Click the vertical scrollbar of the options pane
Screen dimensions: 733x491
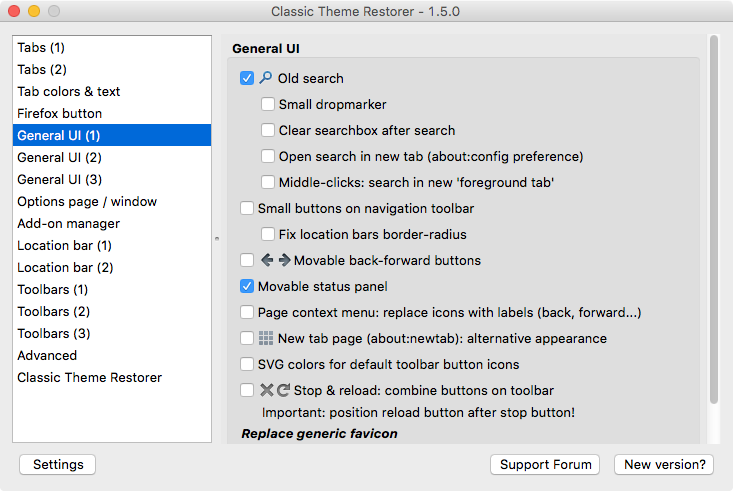[713, 220]
